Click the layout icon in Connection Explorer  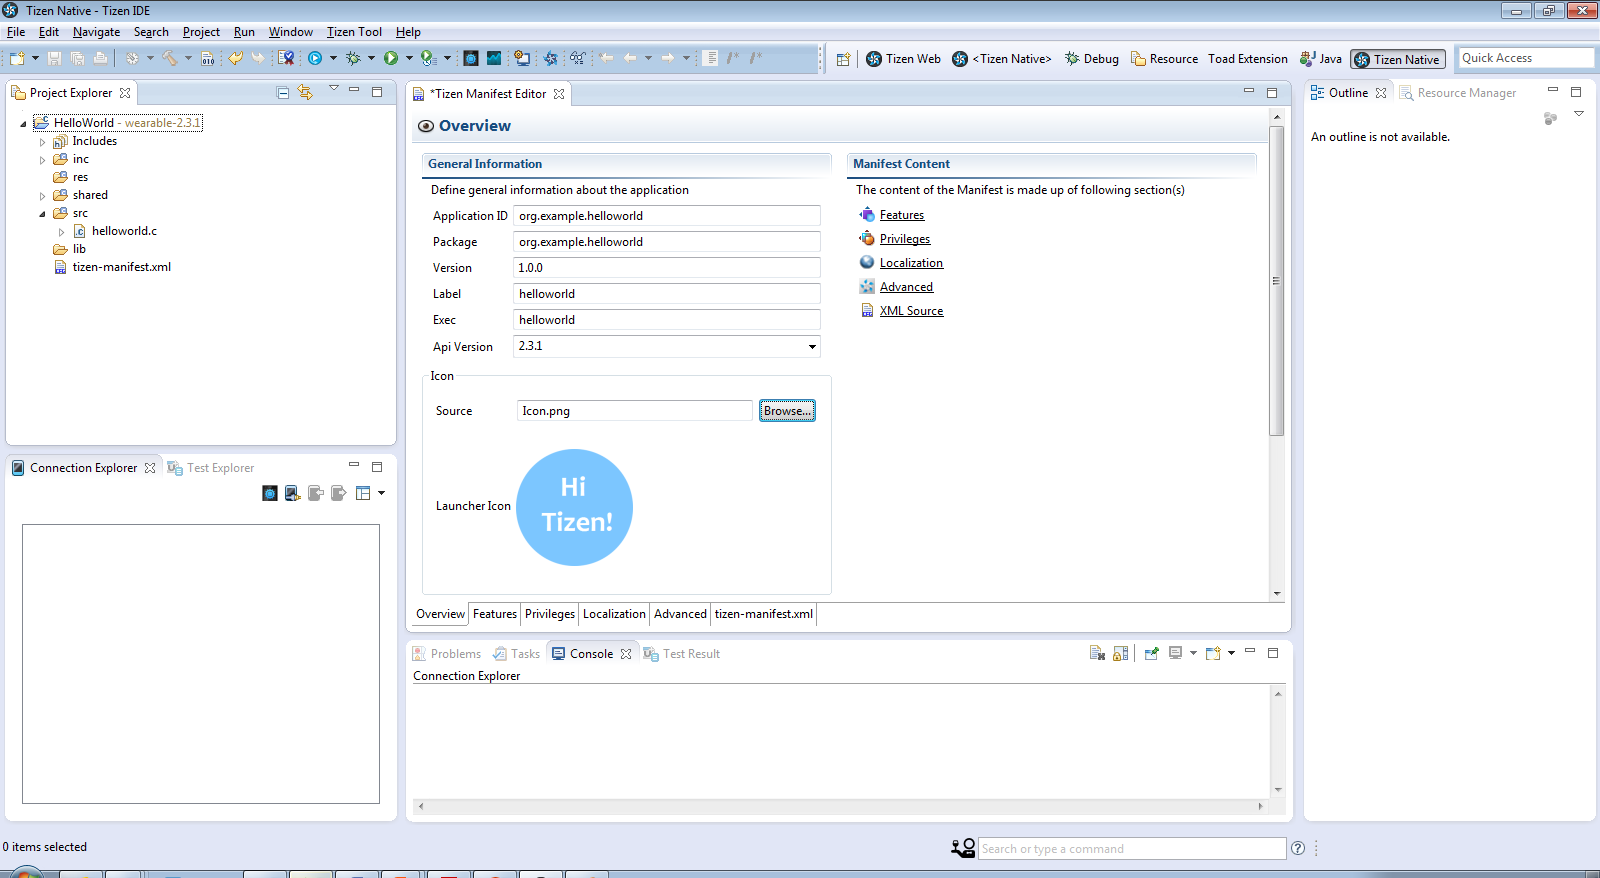point(363,493)
